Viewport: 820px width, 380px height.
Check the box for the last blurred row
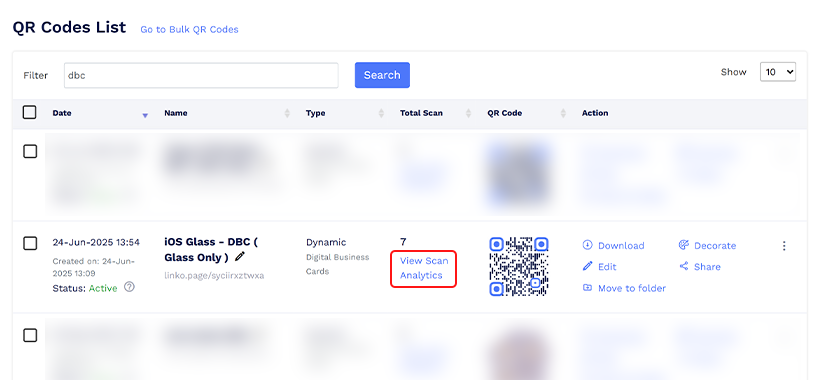tap(30, 335)
